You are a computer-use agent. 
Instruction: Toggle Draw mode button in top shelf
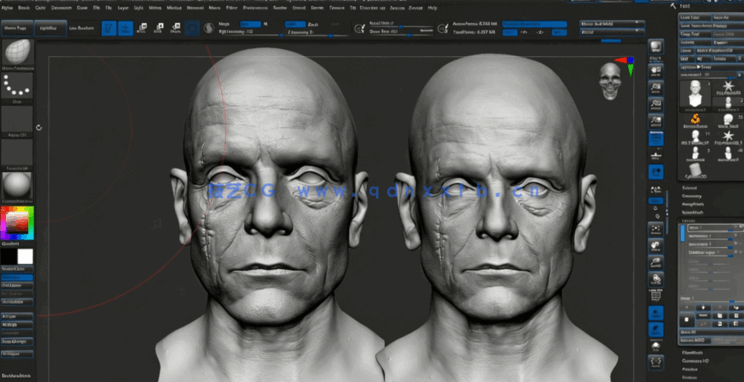[x=125, y=28]
